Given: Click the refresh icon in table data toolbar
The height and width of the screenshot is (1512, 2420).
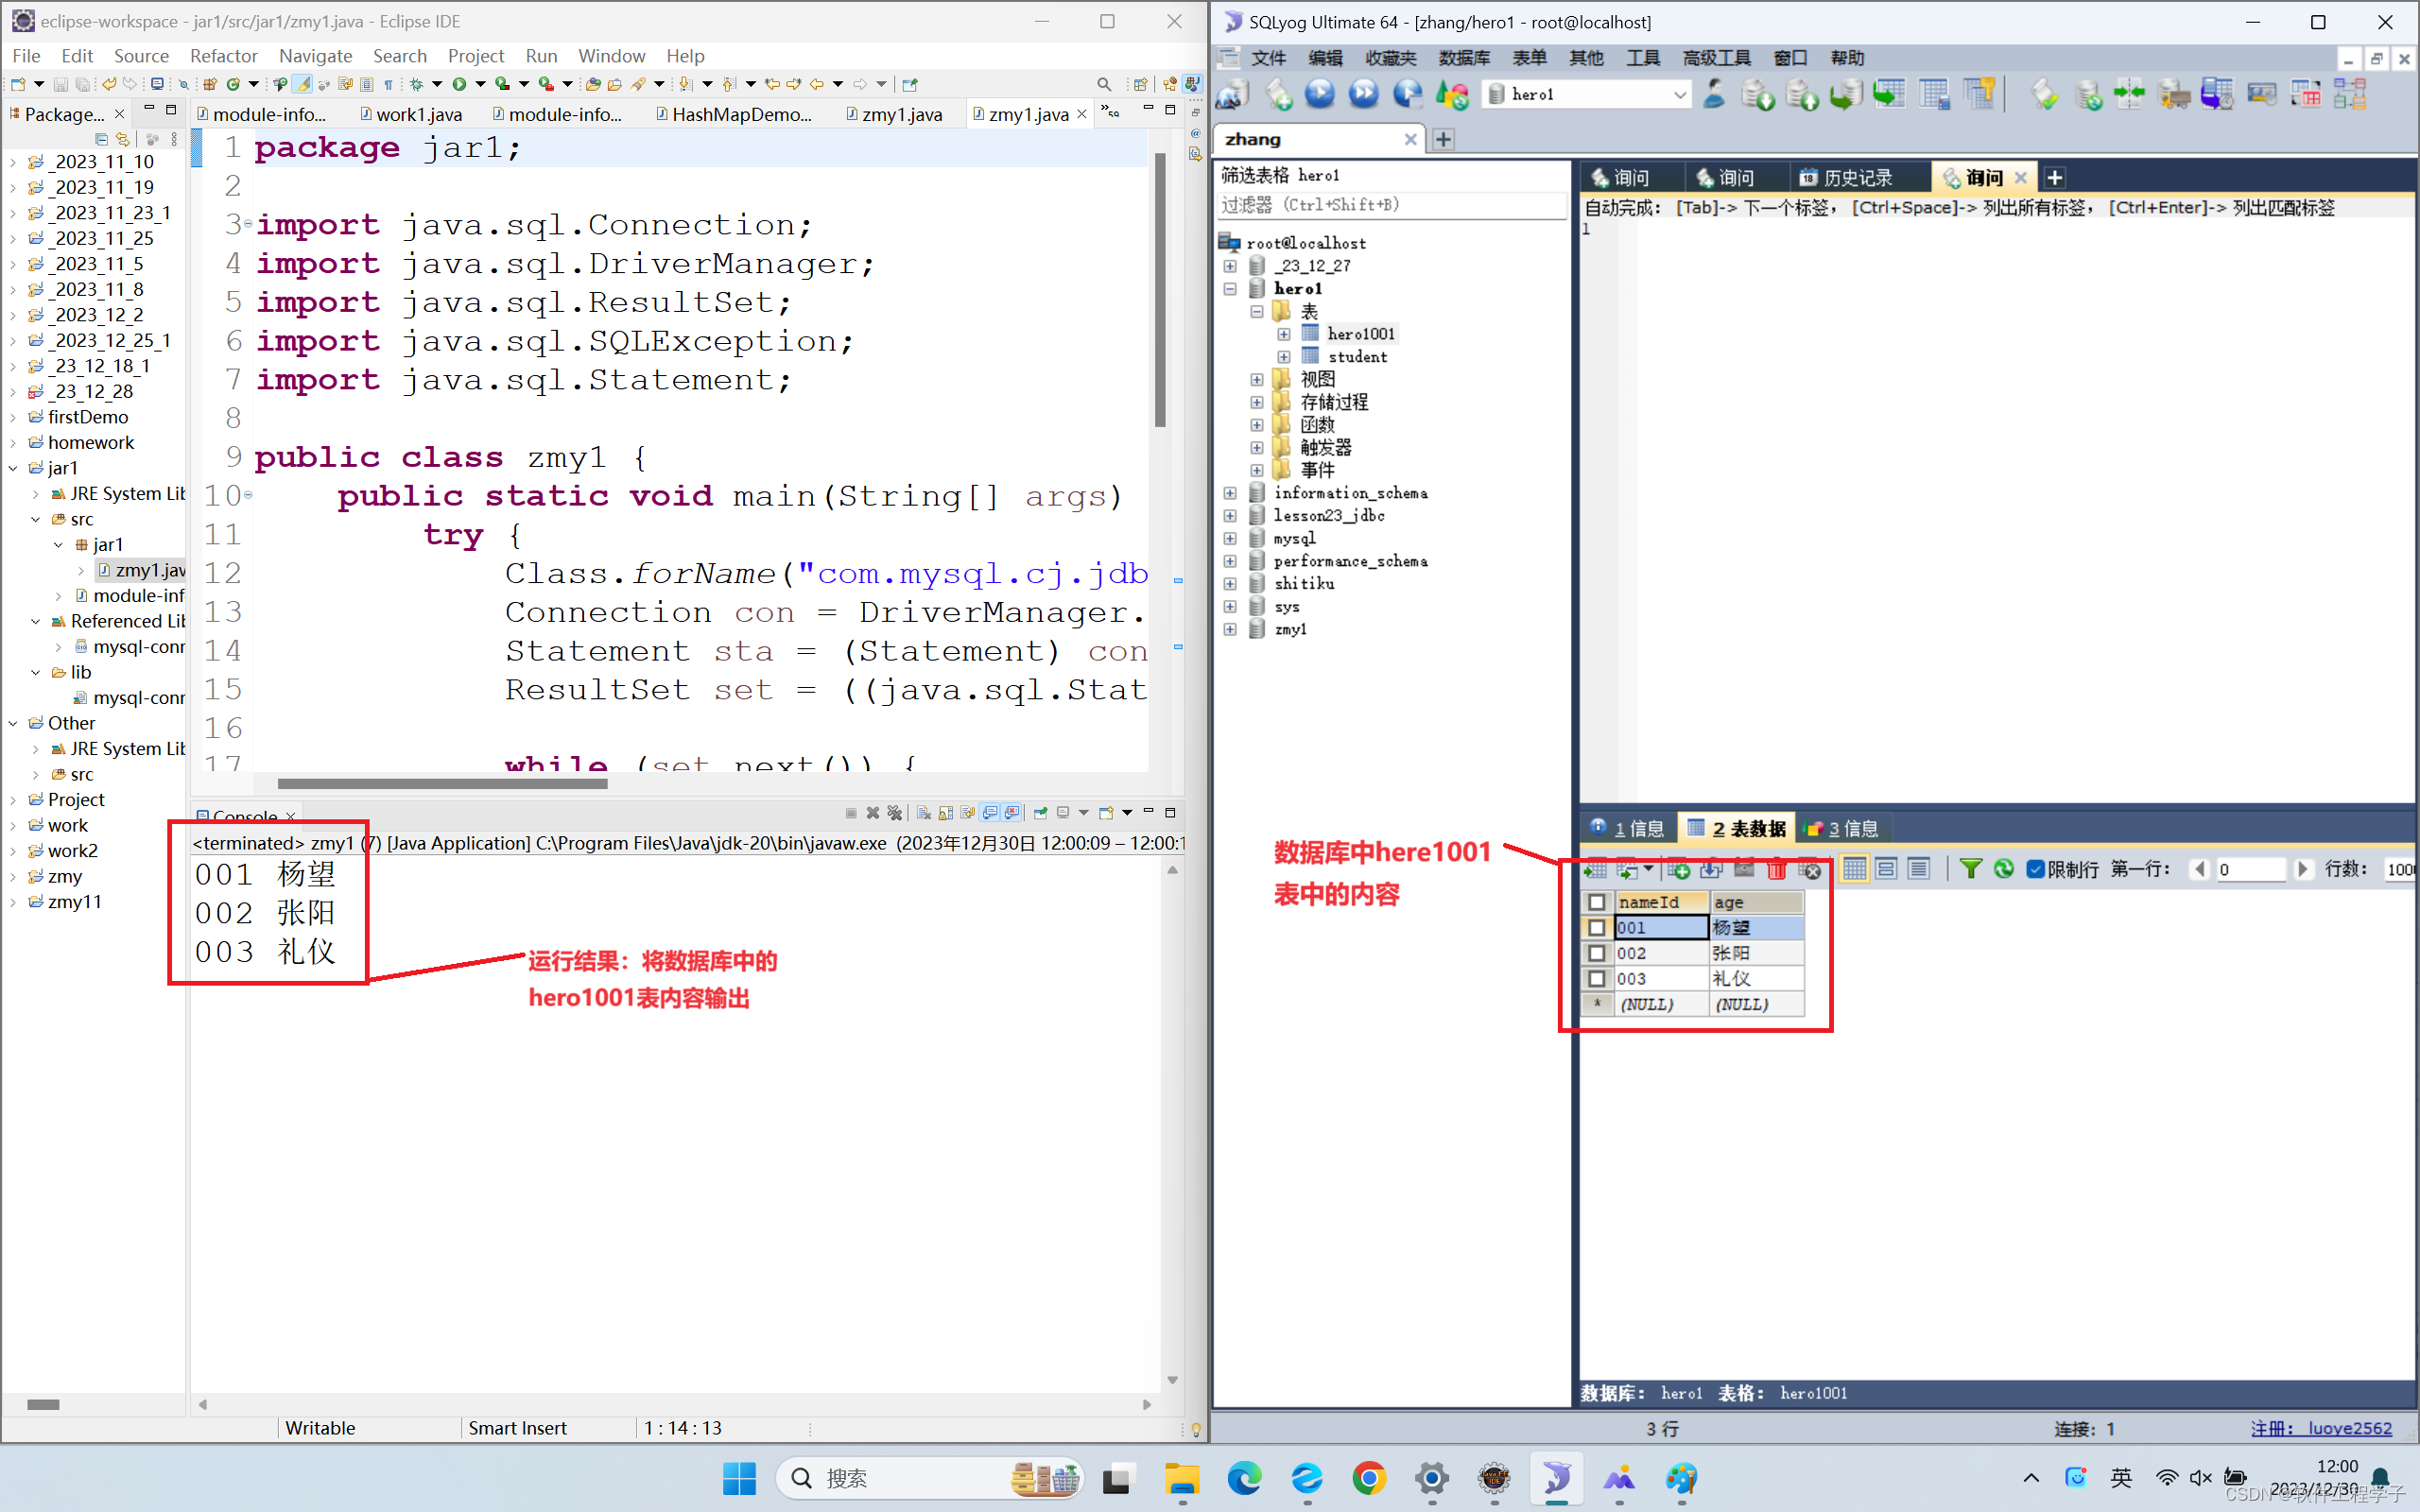Looking at the screenshot, I should coord(2004,869).
